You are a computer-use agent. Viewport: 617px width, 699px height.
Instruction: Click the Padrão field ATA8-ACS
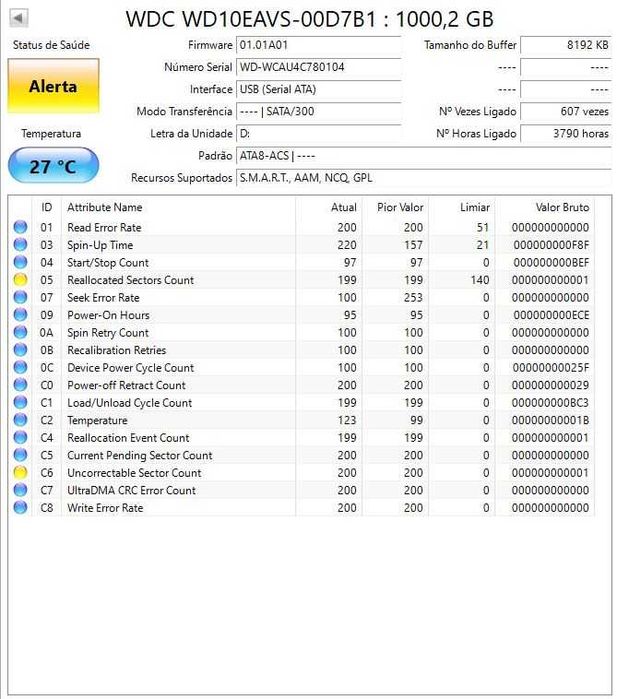[x=424, y=156]
